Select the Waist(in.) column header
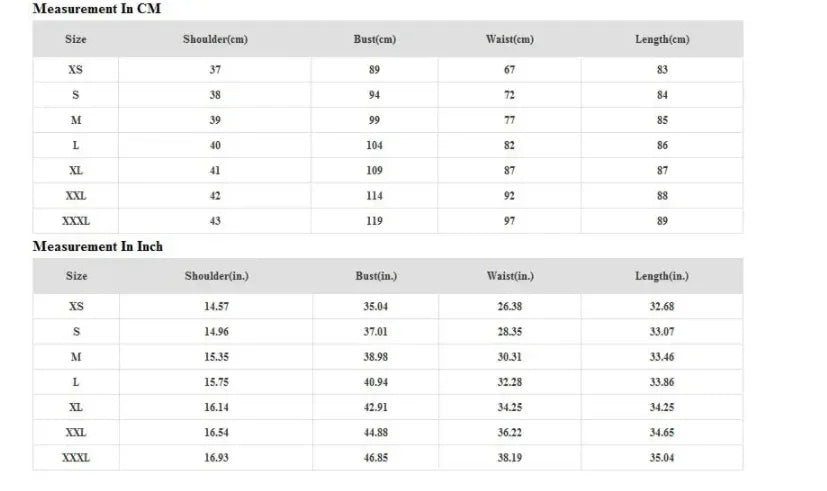827x491 pixels. pyautogui.click(x=509, y=276)
